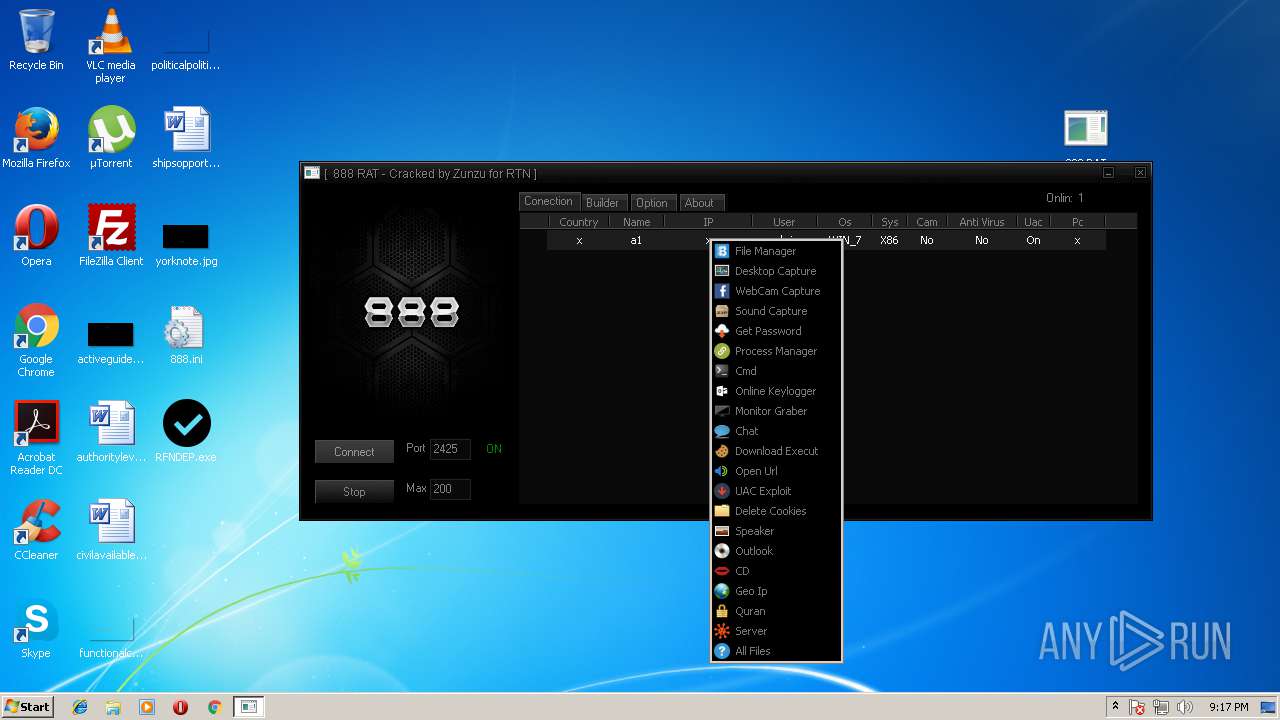Open Process Manager from the menu
The image size is (1280, 720).
[776, 351]
